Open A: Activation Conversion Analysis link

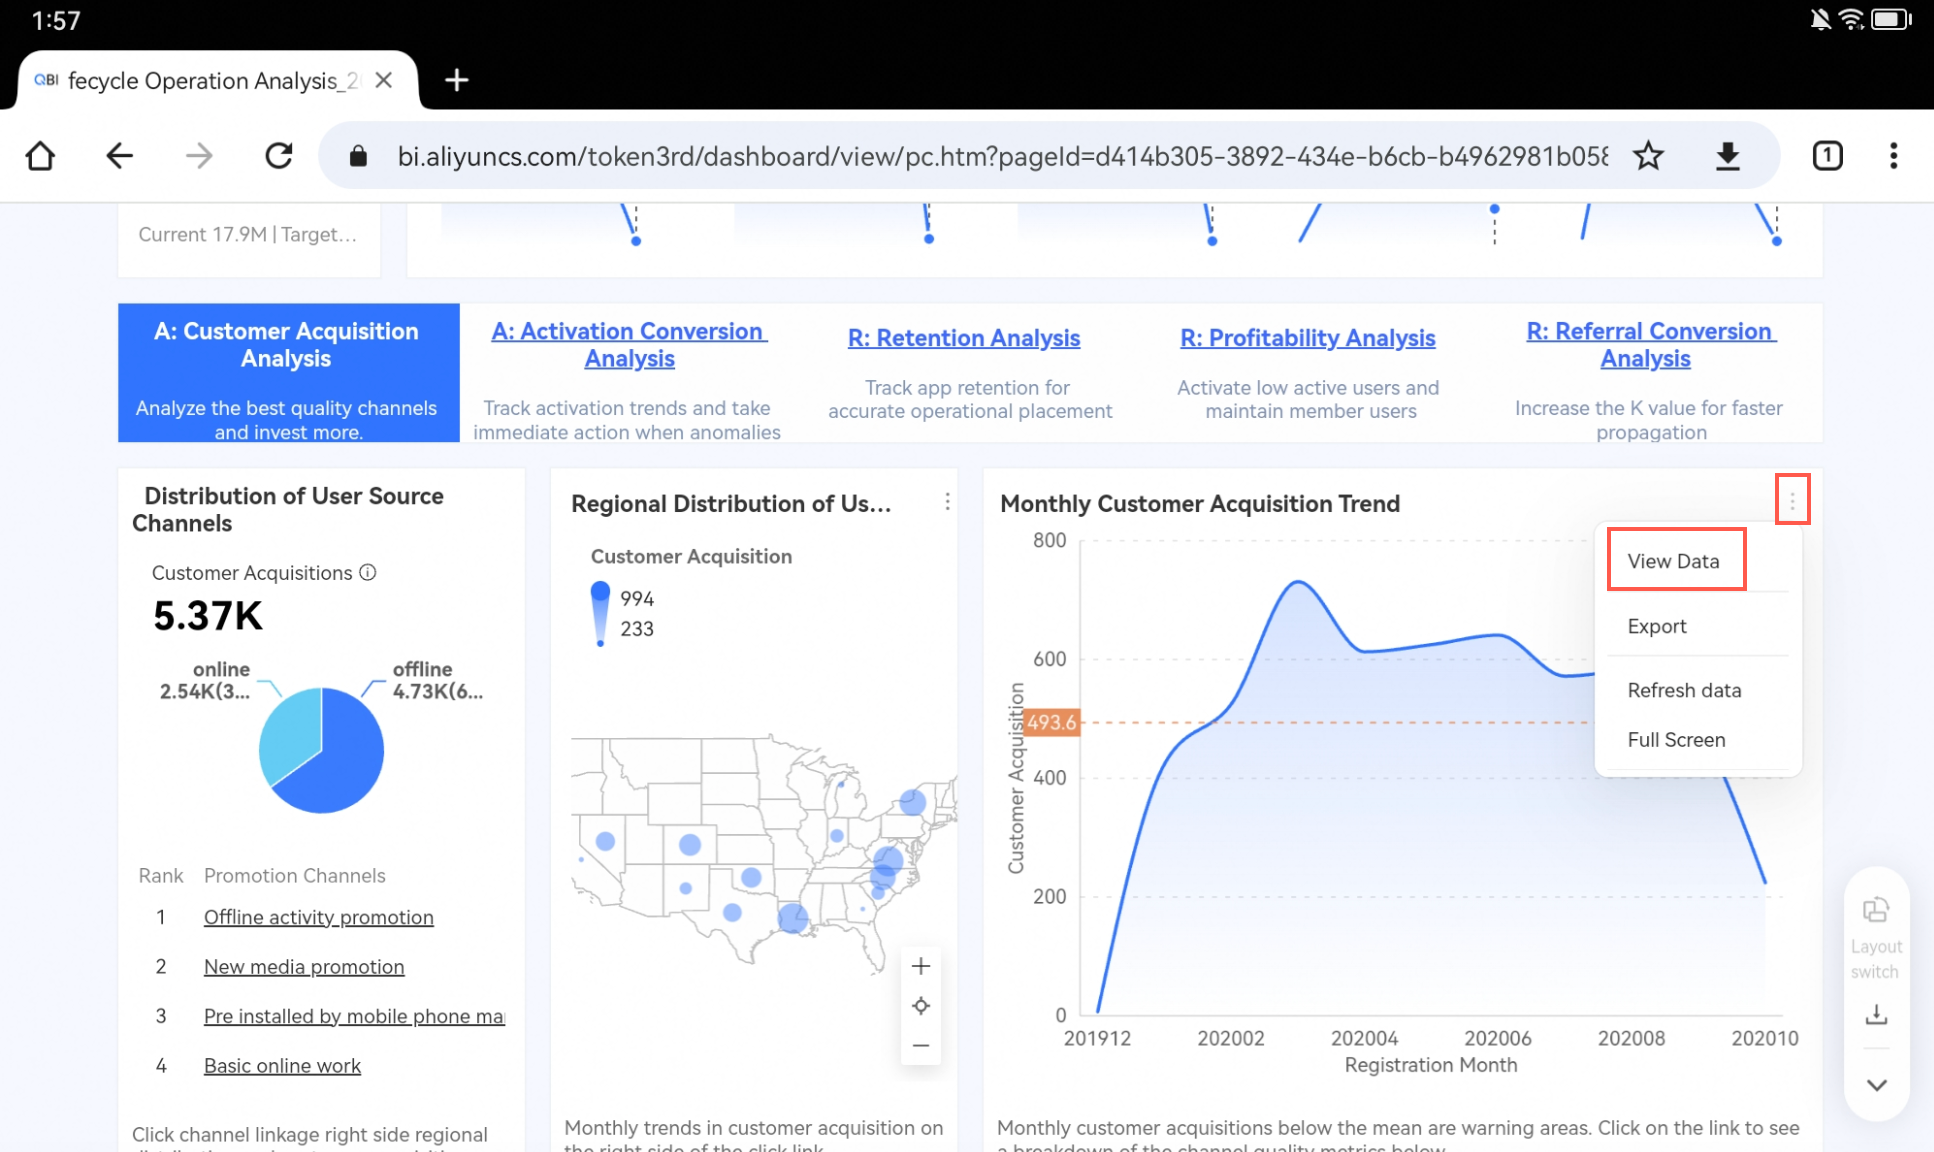click(629, 345)
